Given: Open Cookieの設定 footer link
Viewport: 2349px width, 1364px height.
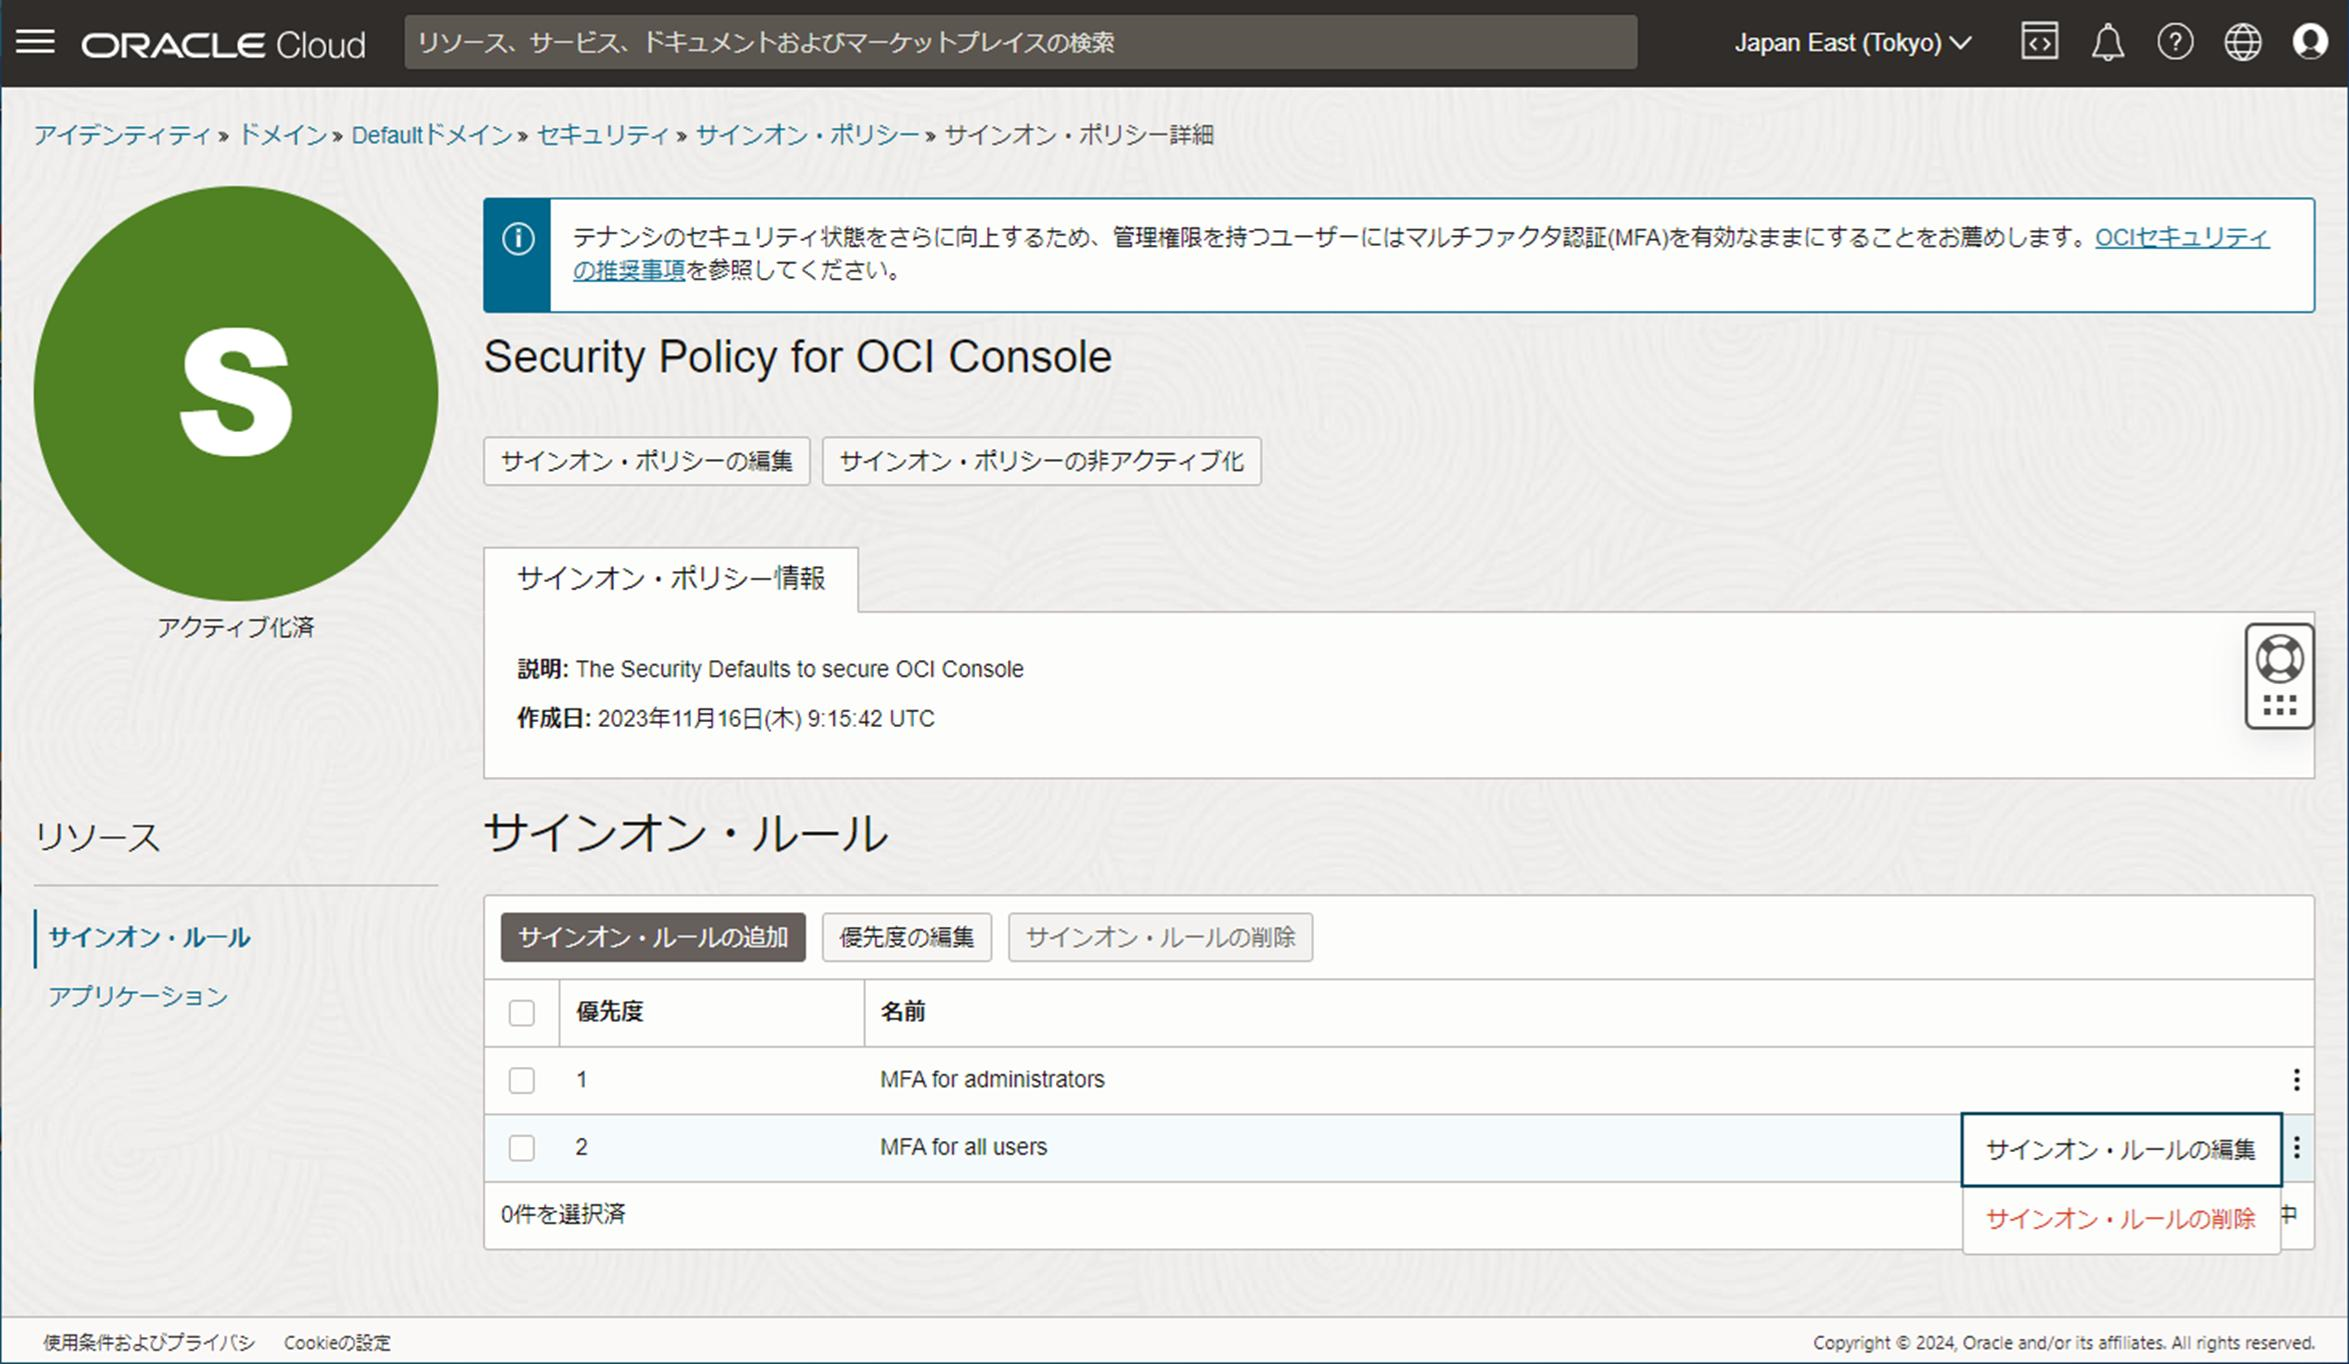Looking at the screenshot, I should click(x=337, y=1342).
